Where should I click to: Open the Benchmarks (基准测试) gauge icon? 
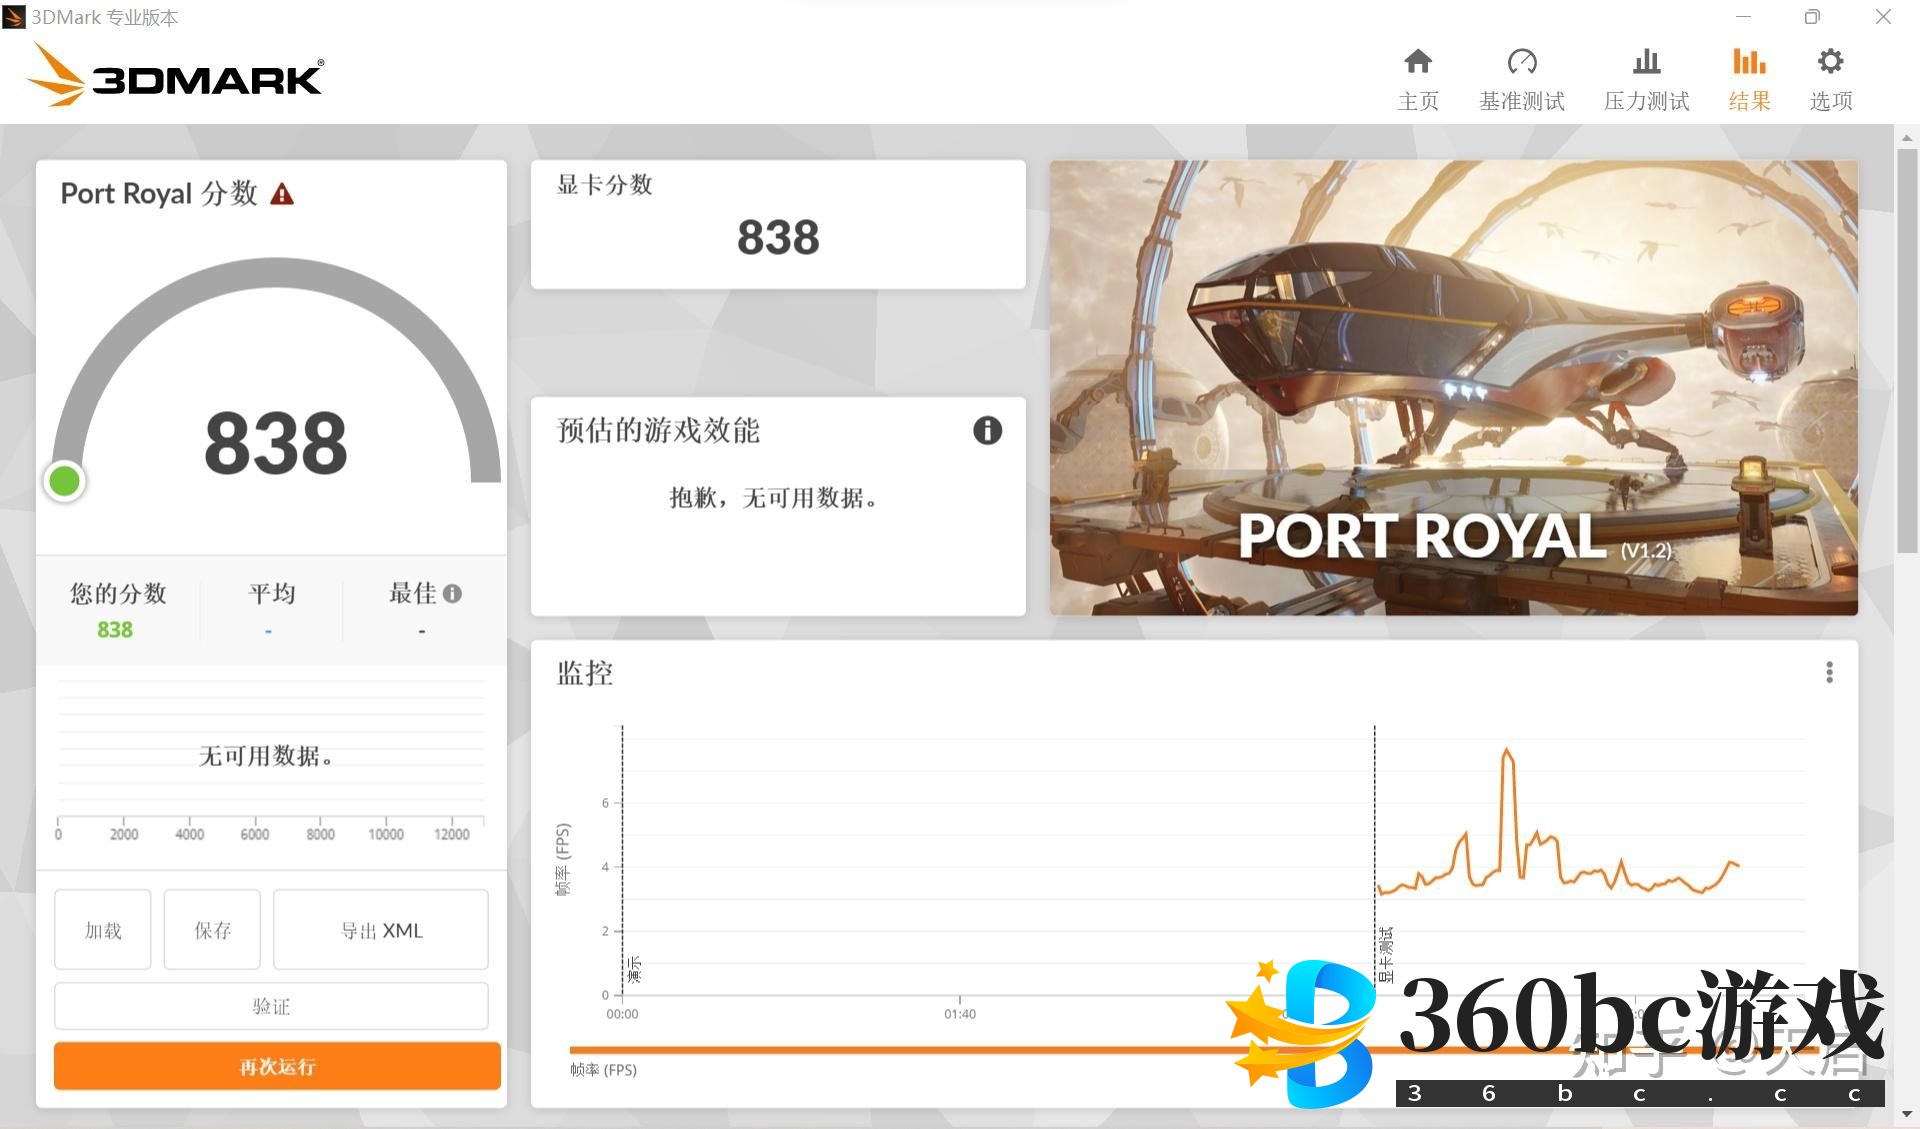point(1521,63)
